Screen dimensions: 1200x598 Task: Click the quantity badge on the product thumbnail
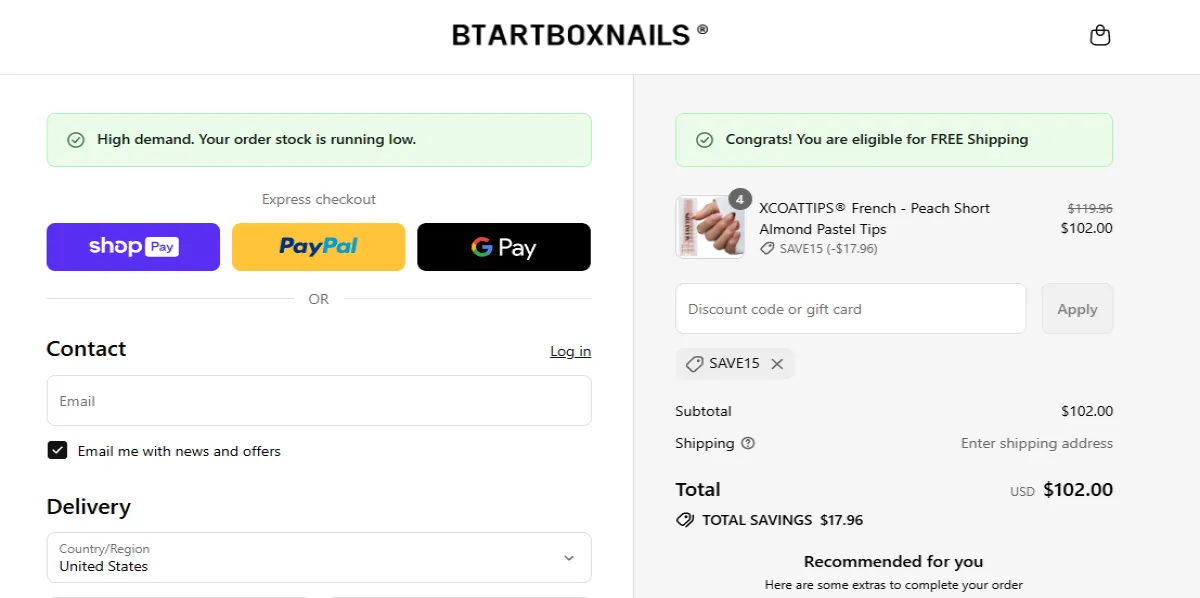(x=738, y=199)
